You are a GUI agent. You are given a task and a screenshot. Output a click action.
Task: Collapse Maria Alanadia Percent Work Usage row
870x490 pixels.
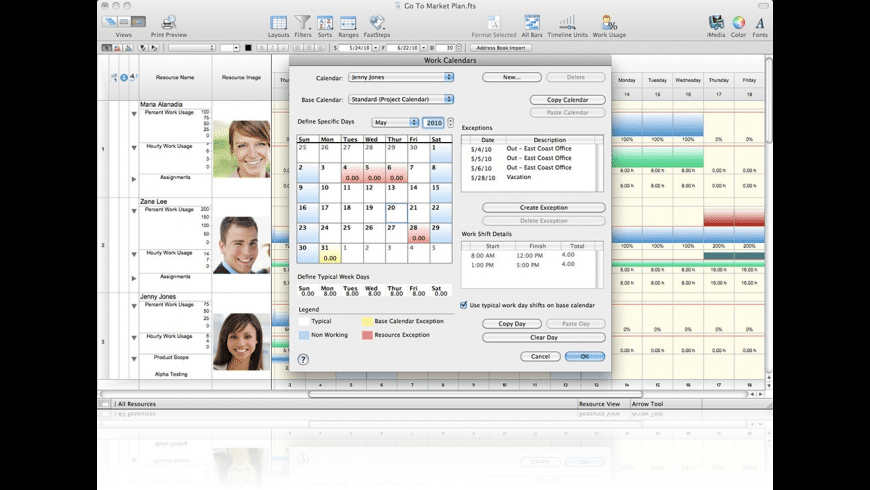tap(134, 114)
